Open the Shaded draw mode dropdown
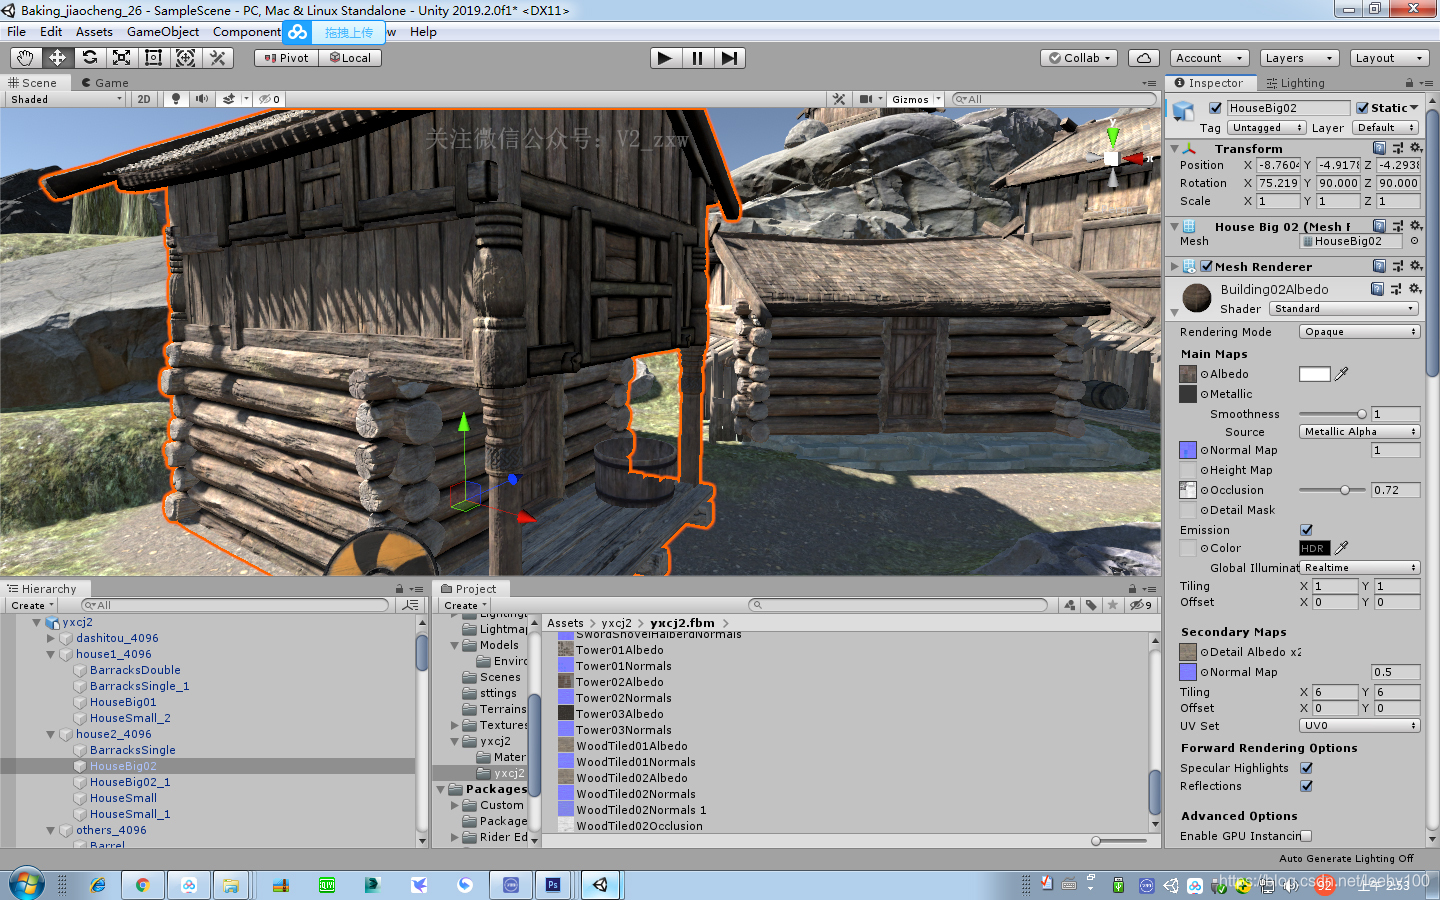 point(66,99)
